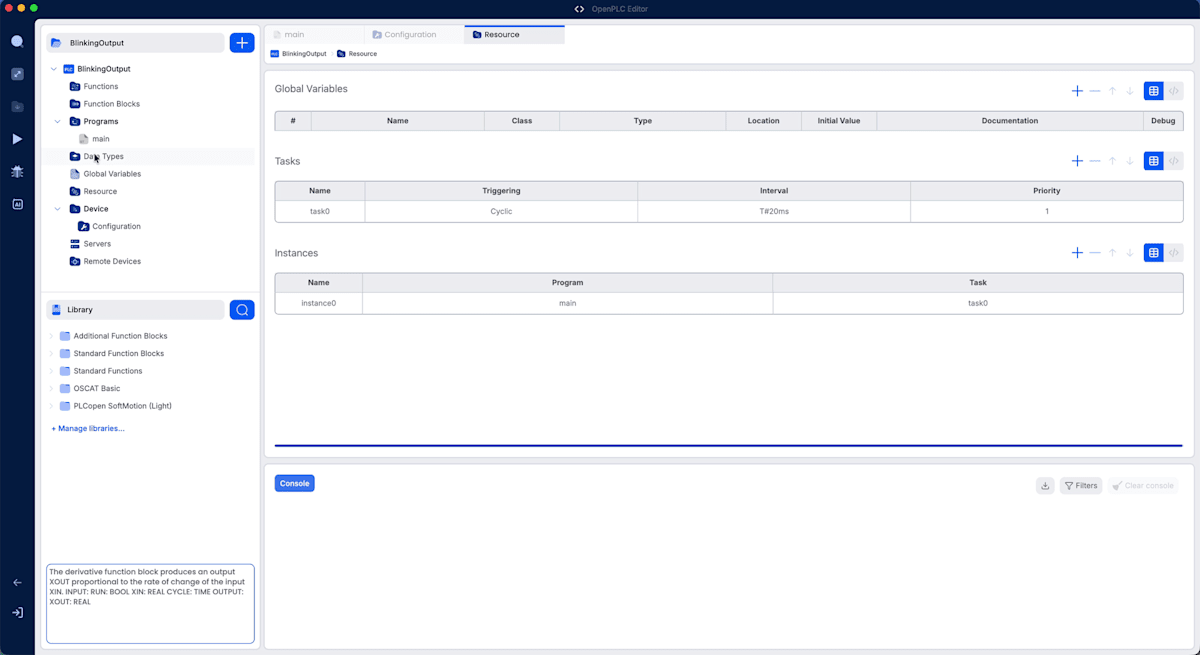Switch to the main tab
This screenshot has width=1200, height=655.
[314, 35]
